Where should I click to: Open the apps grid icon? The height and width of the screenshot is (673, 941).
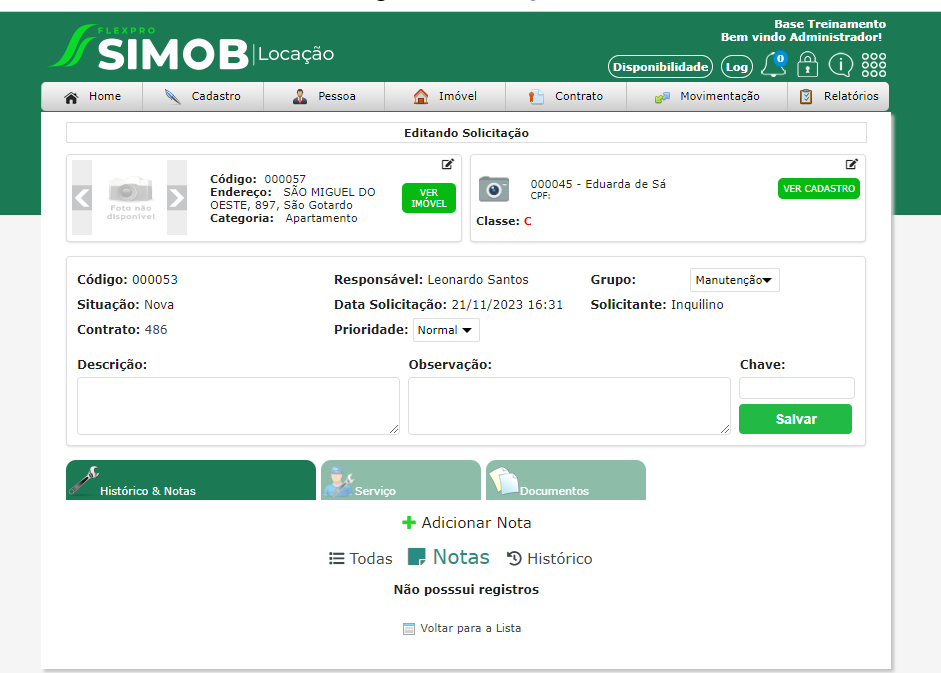tap(873, 65)
